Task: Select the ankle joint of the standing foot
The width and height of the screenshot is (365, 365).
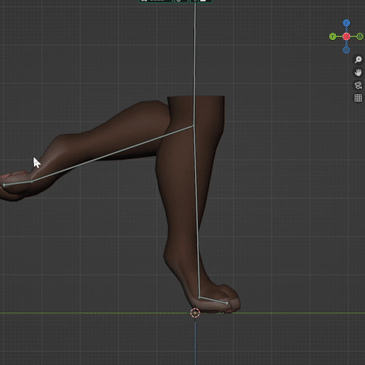Action: click(x=199, y=297)
